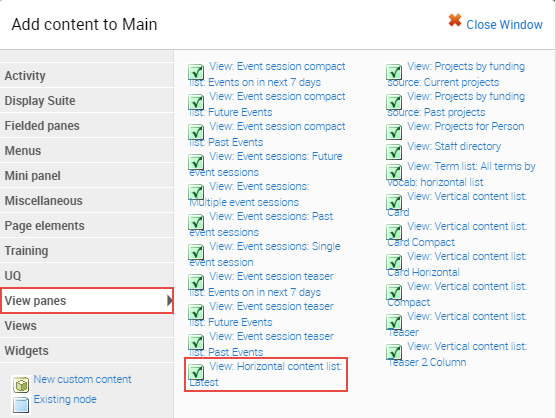This screenshot has width=556, height=418.
Task: Click the New custom content link
Action: tap(82, 379)
